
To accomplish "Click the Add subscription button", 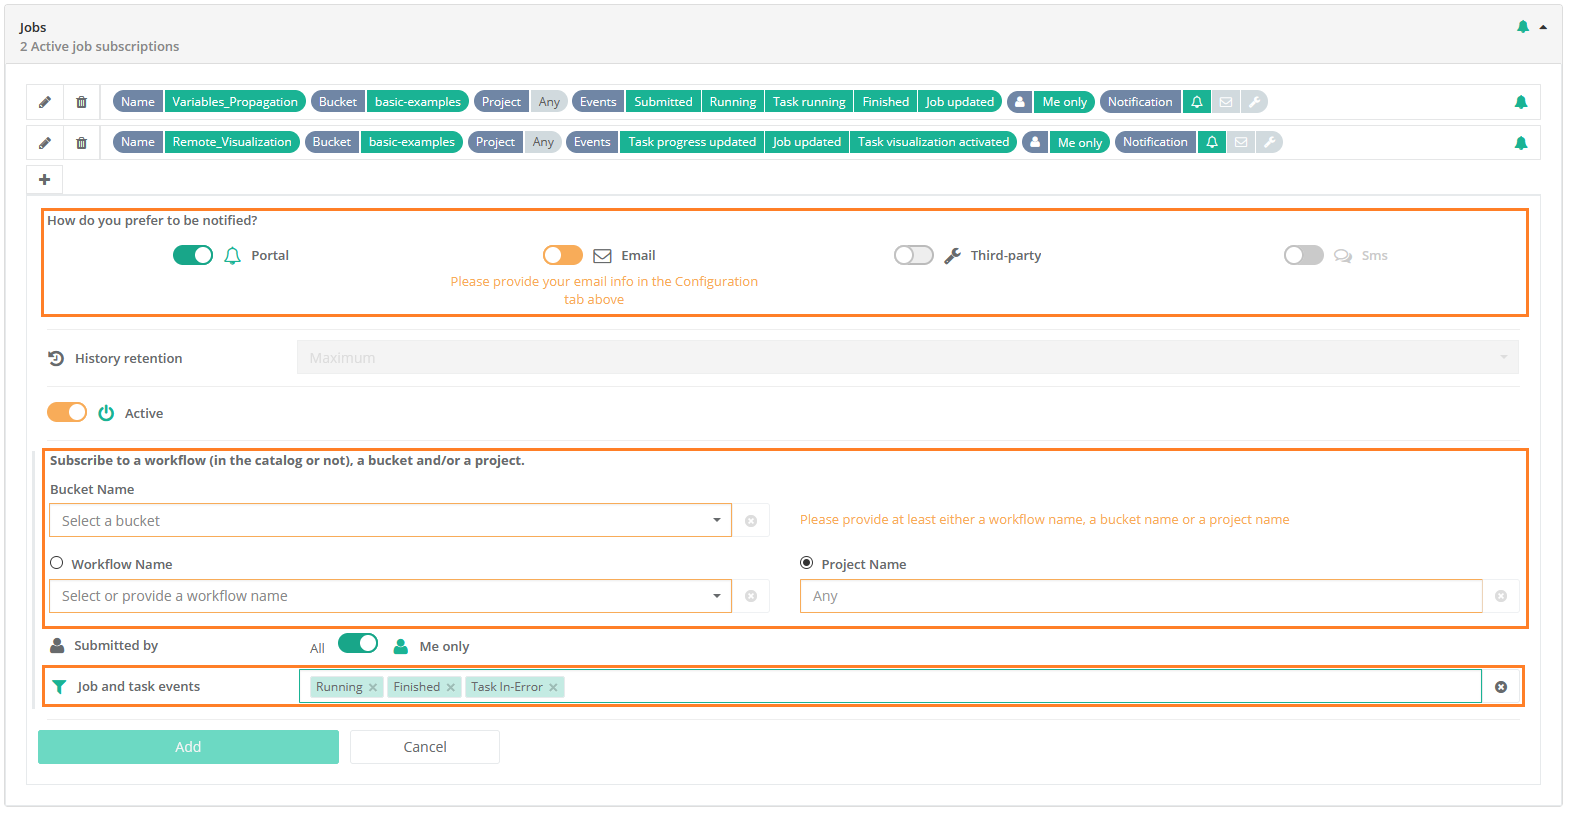I will point(188,747).
